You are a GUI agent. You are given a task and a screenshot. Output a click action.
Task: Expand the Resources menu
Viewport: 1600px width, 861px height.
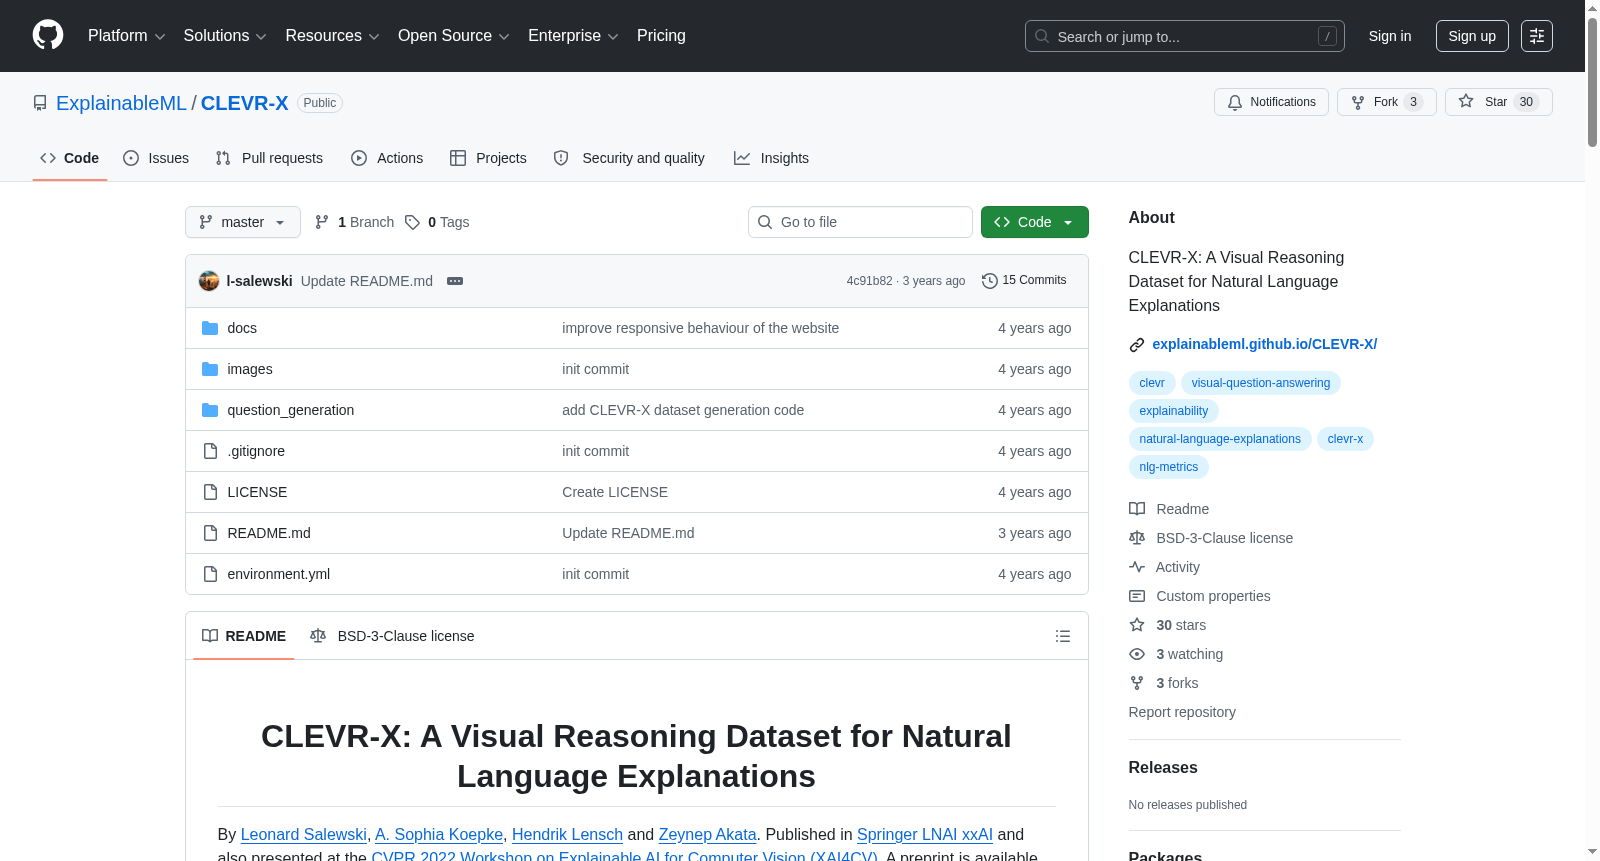point(332,36)
